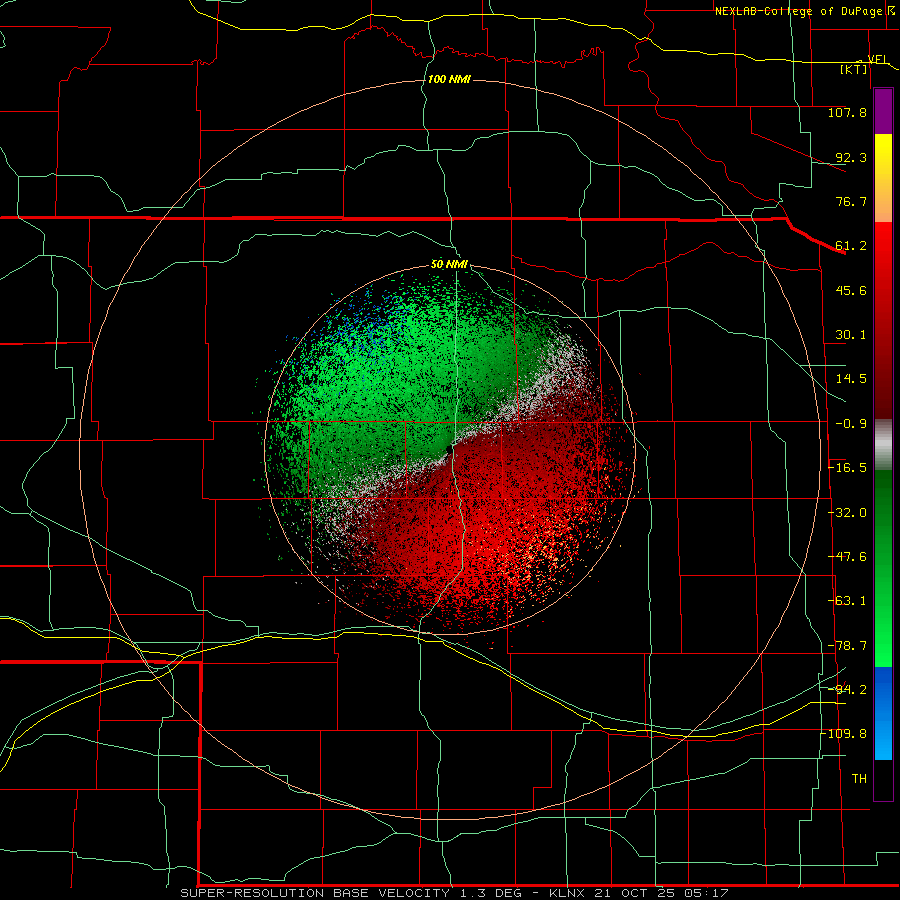
Task: Pick the bright green segment of the color bar
Action: tap(883, 631)
